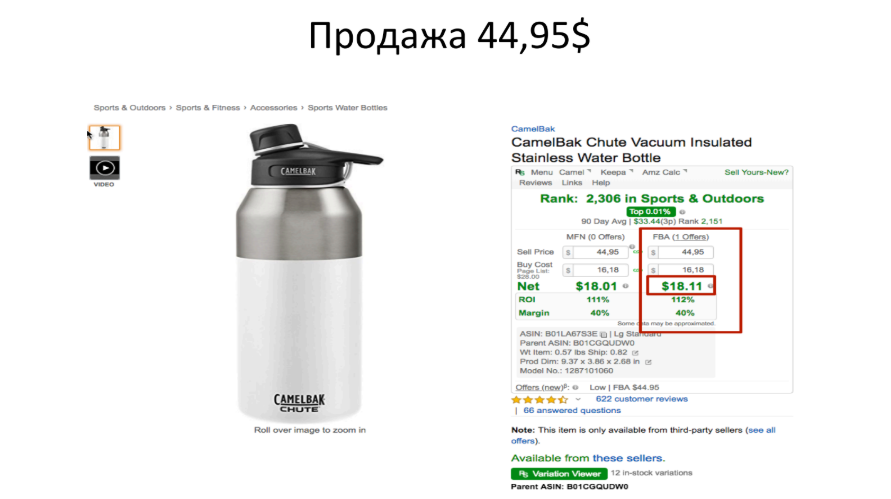Expand the Amz Calc dropdown

664,172
